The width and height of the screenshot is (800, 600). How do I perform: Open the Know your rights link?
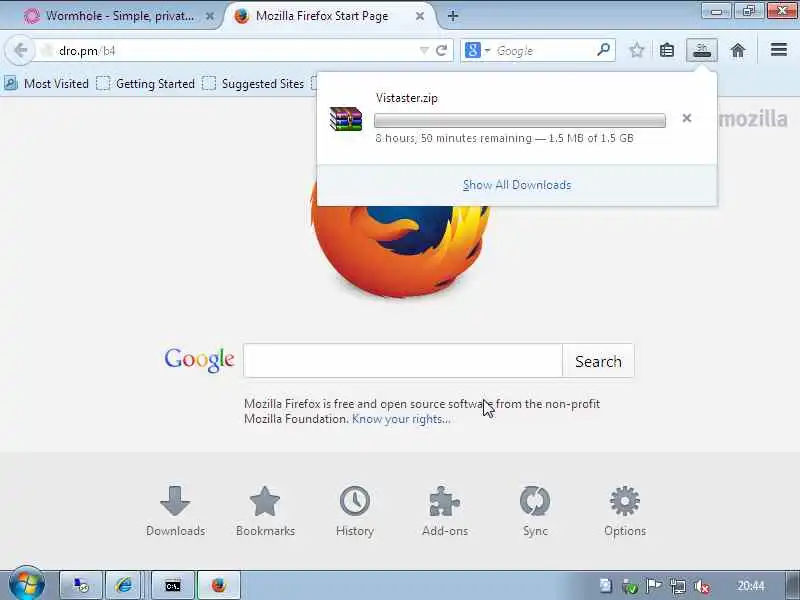pyautogui.click(x=401, y=419)
